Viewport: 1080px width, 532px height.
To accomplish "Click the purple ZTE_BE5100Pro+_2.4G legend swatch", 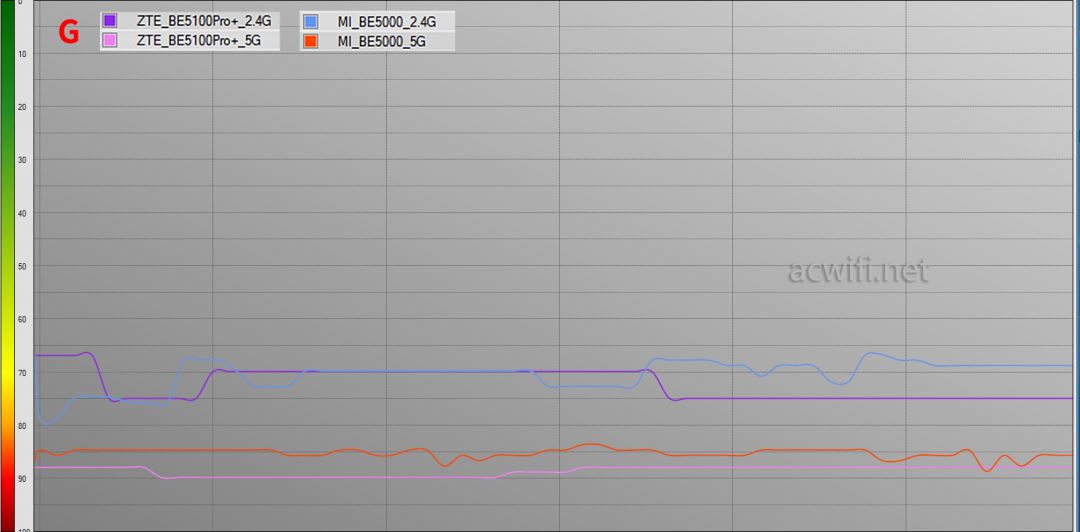I will 110,21.
